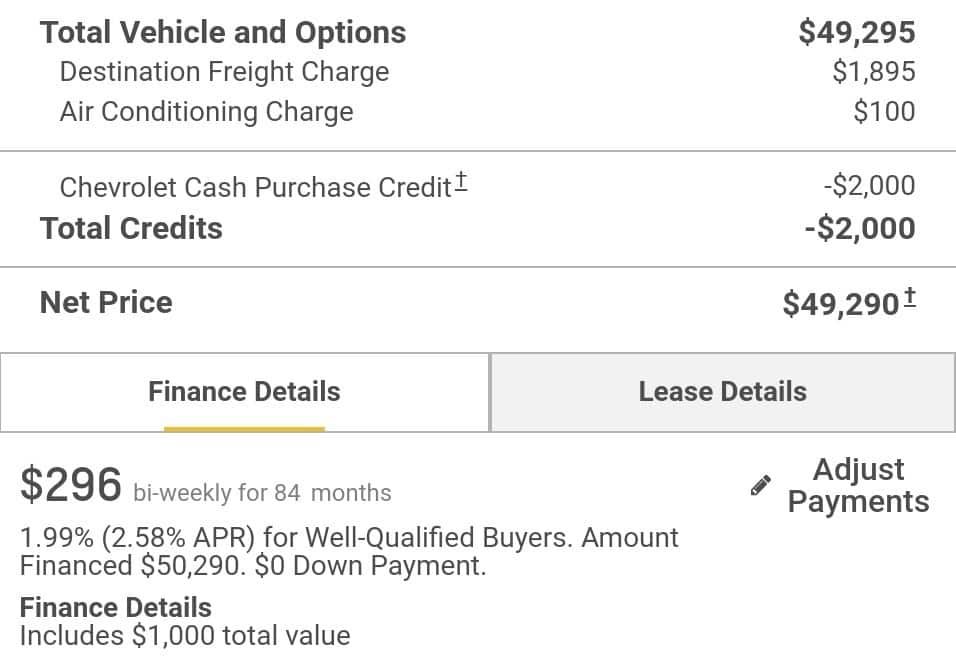
Task: Select the Total Vehicle and Options label
Action: (x=223, y=32)
